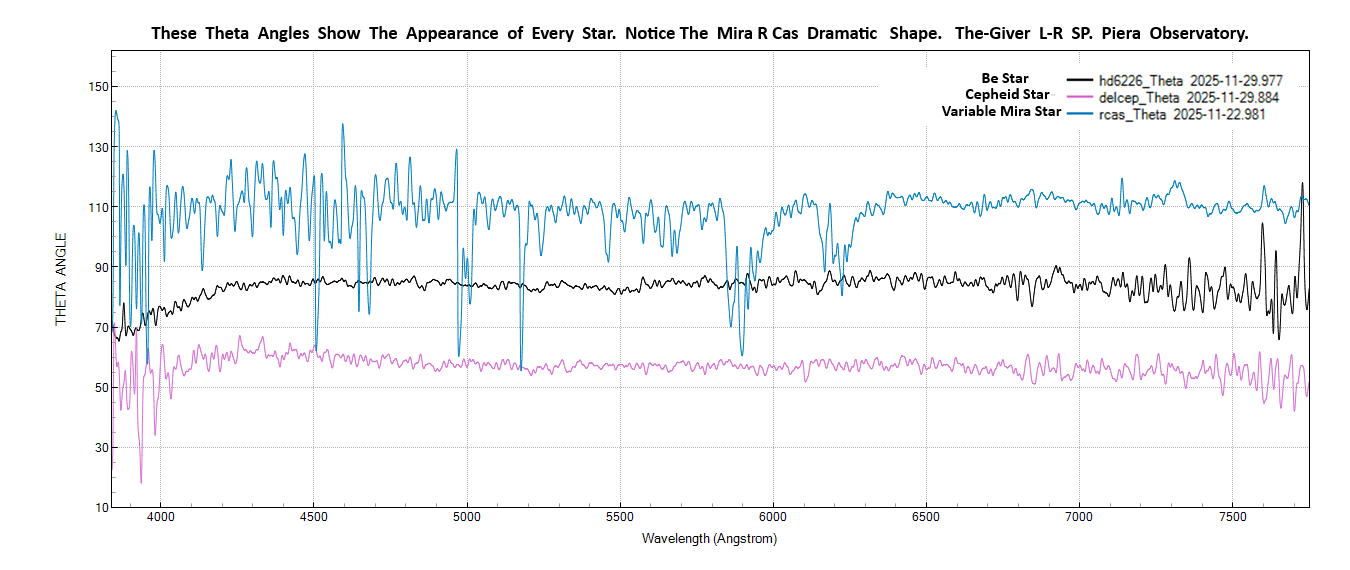1350x570 pixels.
Task: Click the black hd6226_Theta legend line swatch
Action: [x=1080, y=80]
